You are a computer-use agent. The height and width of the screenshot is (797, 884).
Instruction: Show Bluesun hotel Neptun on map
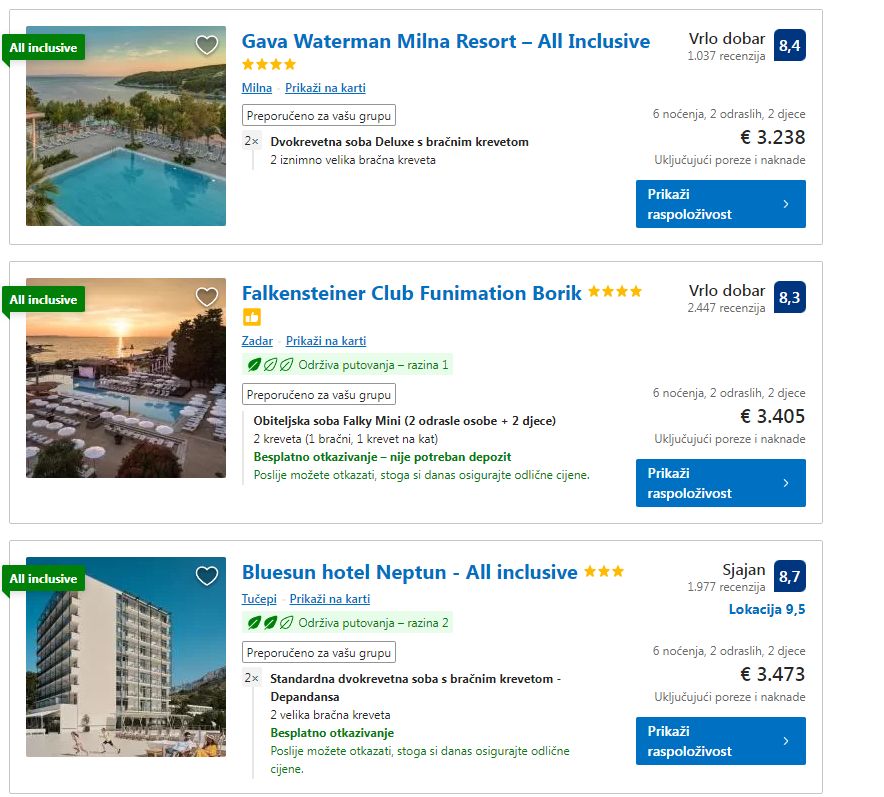329,599
